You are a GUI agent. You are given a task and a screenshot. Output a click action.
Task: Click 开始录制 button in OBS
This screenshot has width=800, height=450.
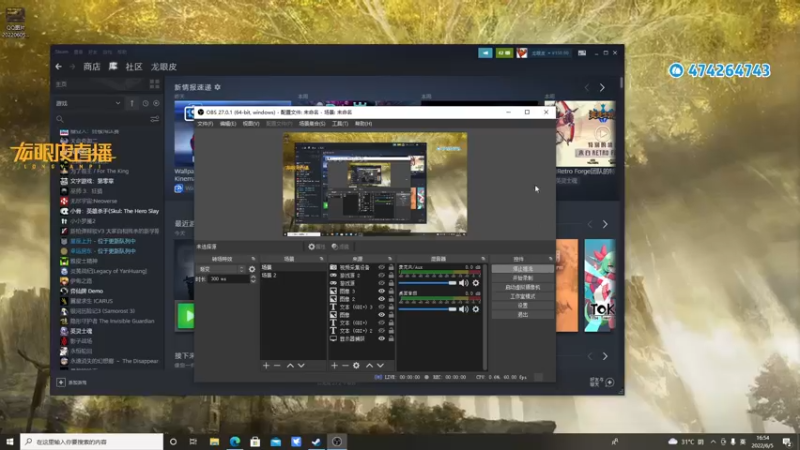(x=522, y=278)
